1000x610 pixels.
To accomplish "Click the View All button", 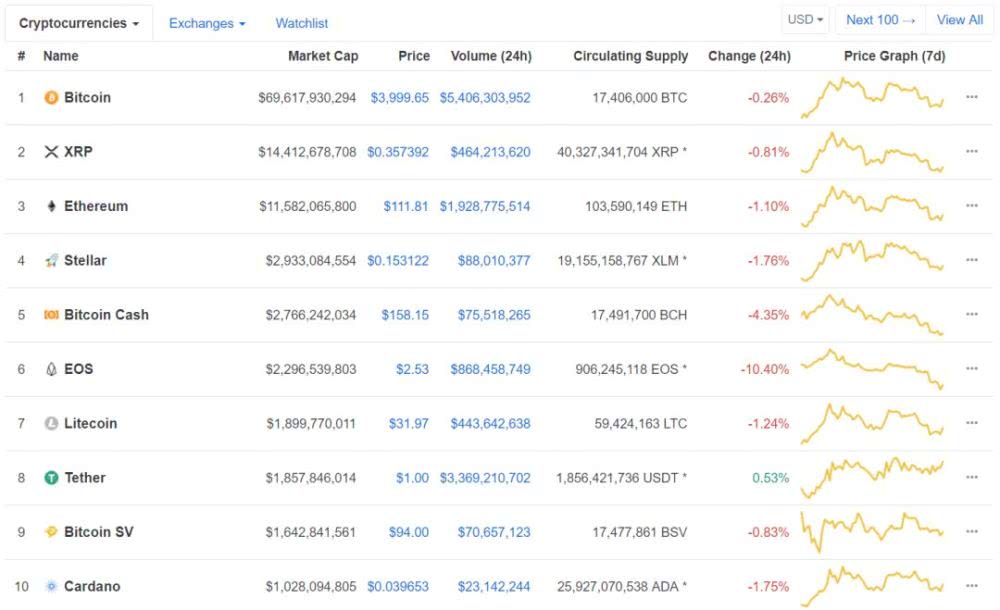I will click(x=959, y=20).
